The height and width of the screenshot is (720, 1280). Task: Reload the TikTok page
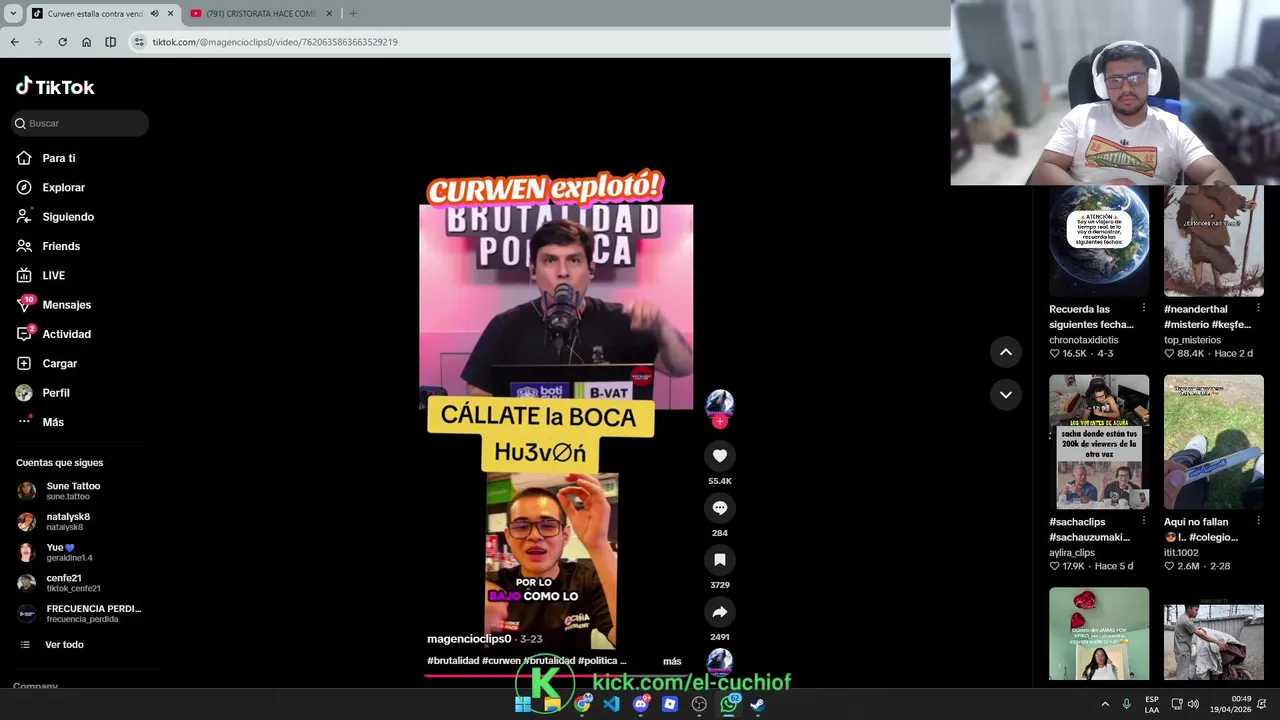click(x=62, y=42)
